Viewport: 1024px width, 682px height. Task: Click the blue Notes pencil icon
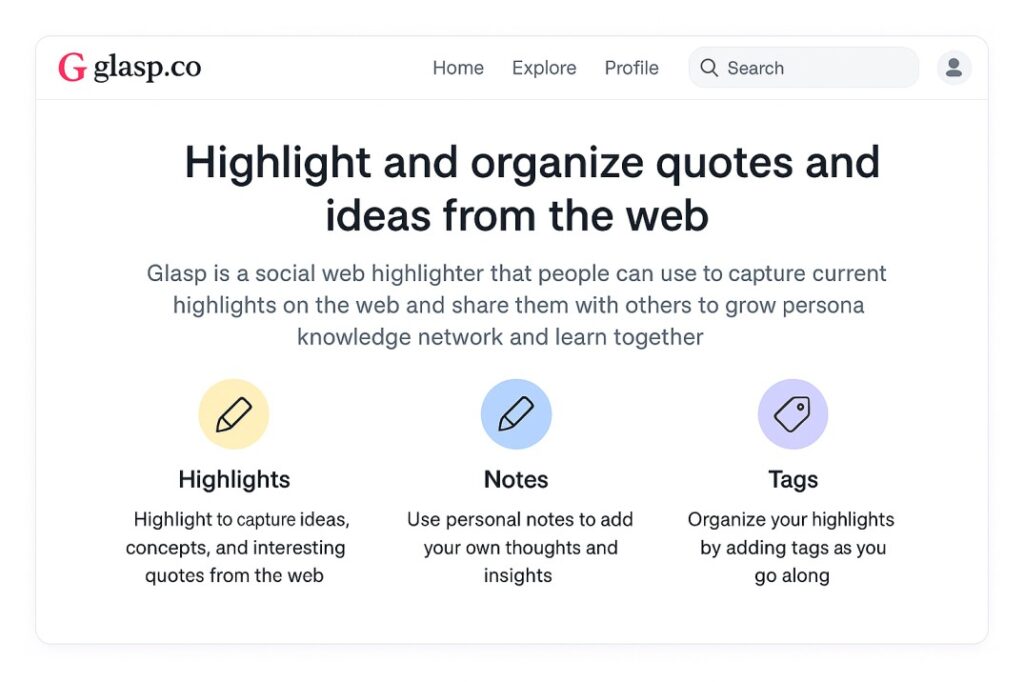tap(516, 414)
